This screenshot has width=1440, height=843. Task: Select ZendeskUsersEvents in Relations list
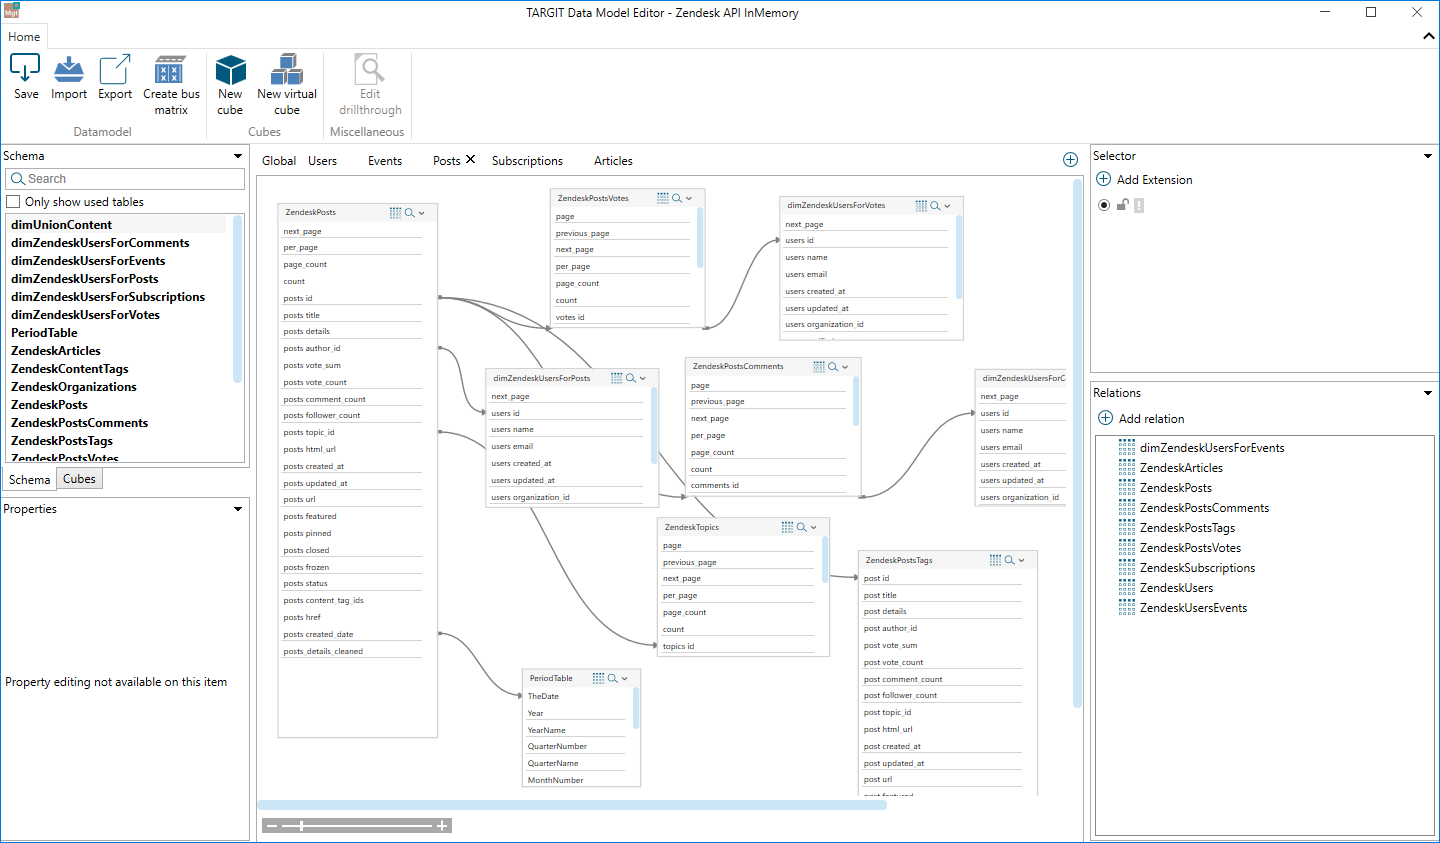coord(1193,608)
